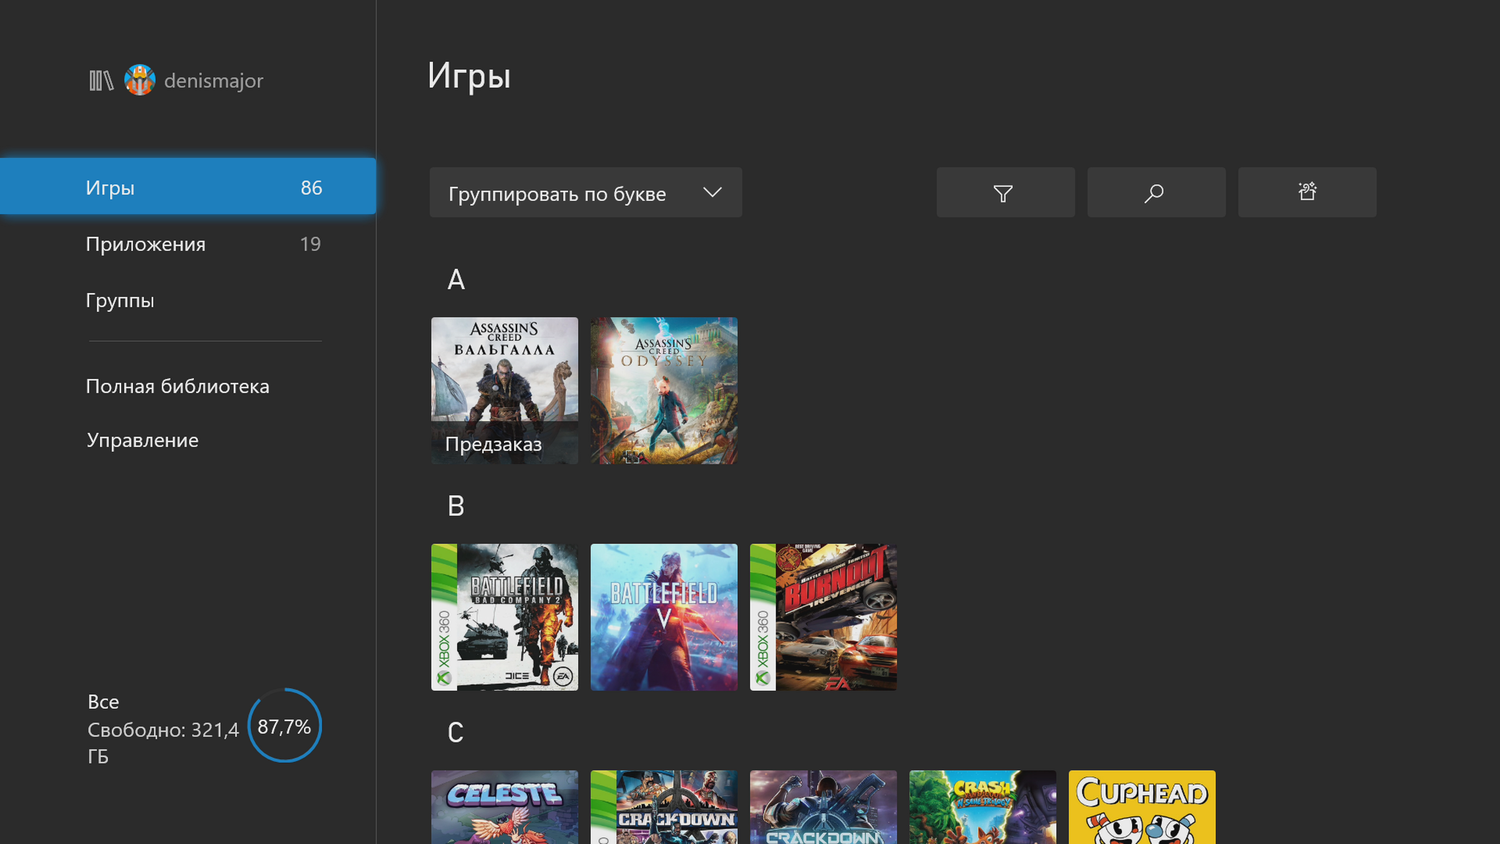Click the apps count 19
This screenshot has width=1500, height=844.
310,244
